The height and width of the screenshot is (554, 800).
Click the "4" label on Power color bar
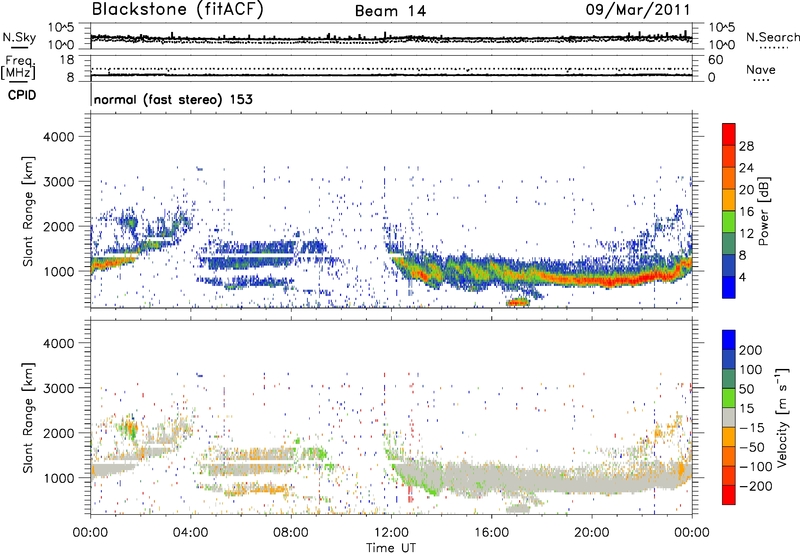click(742, 277)
